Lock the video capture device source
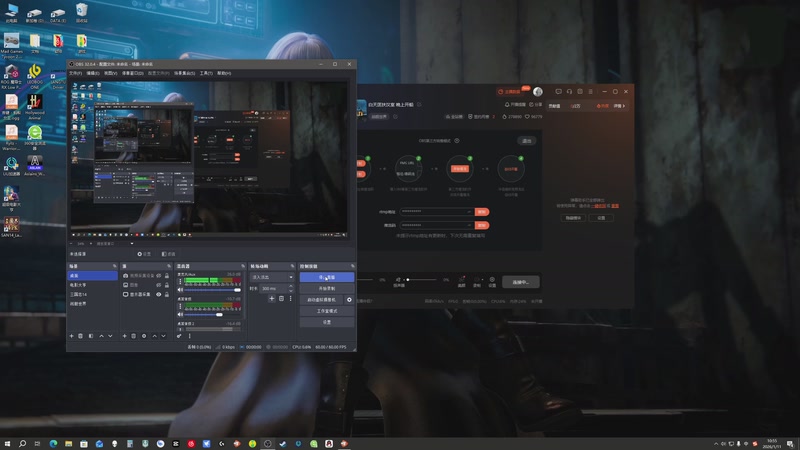800x450 pixels. [166, 276]
